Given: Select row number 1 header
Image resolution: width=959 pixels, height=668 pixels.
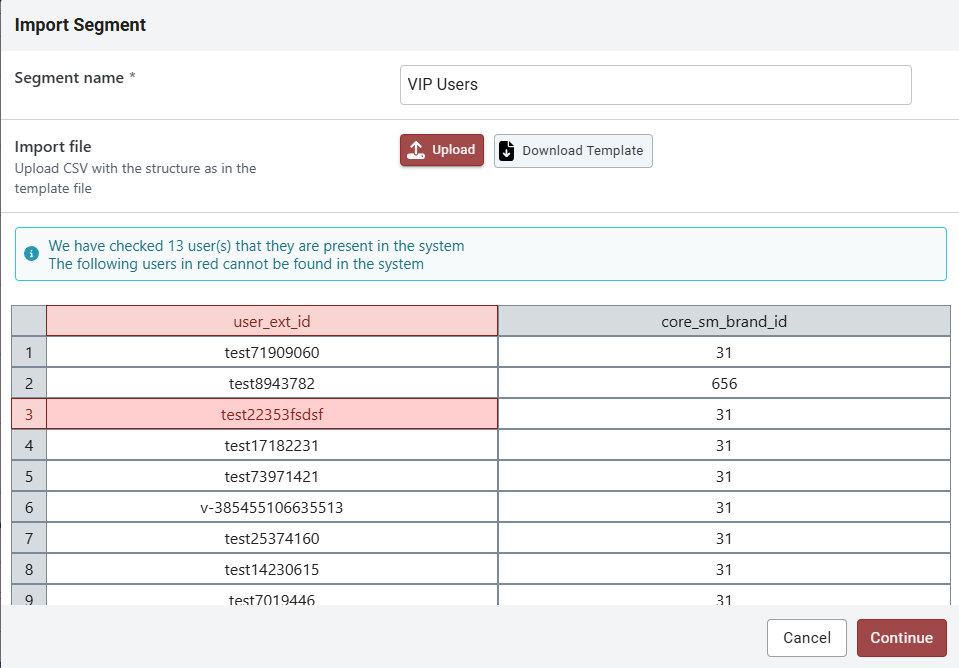Looking at the screenshot, I should click(29, 352).
